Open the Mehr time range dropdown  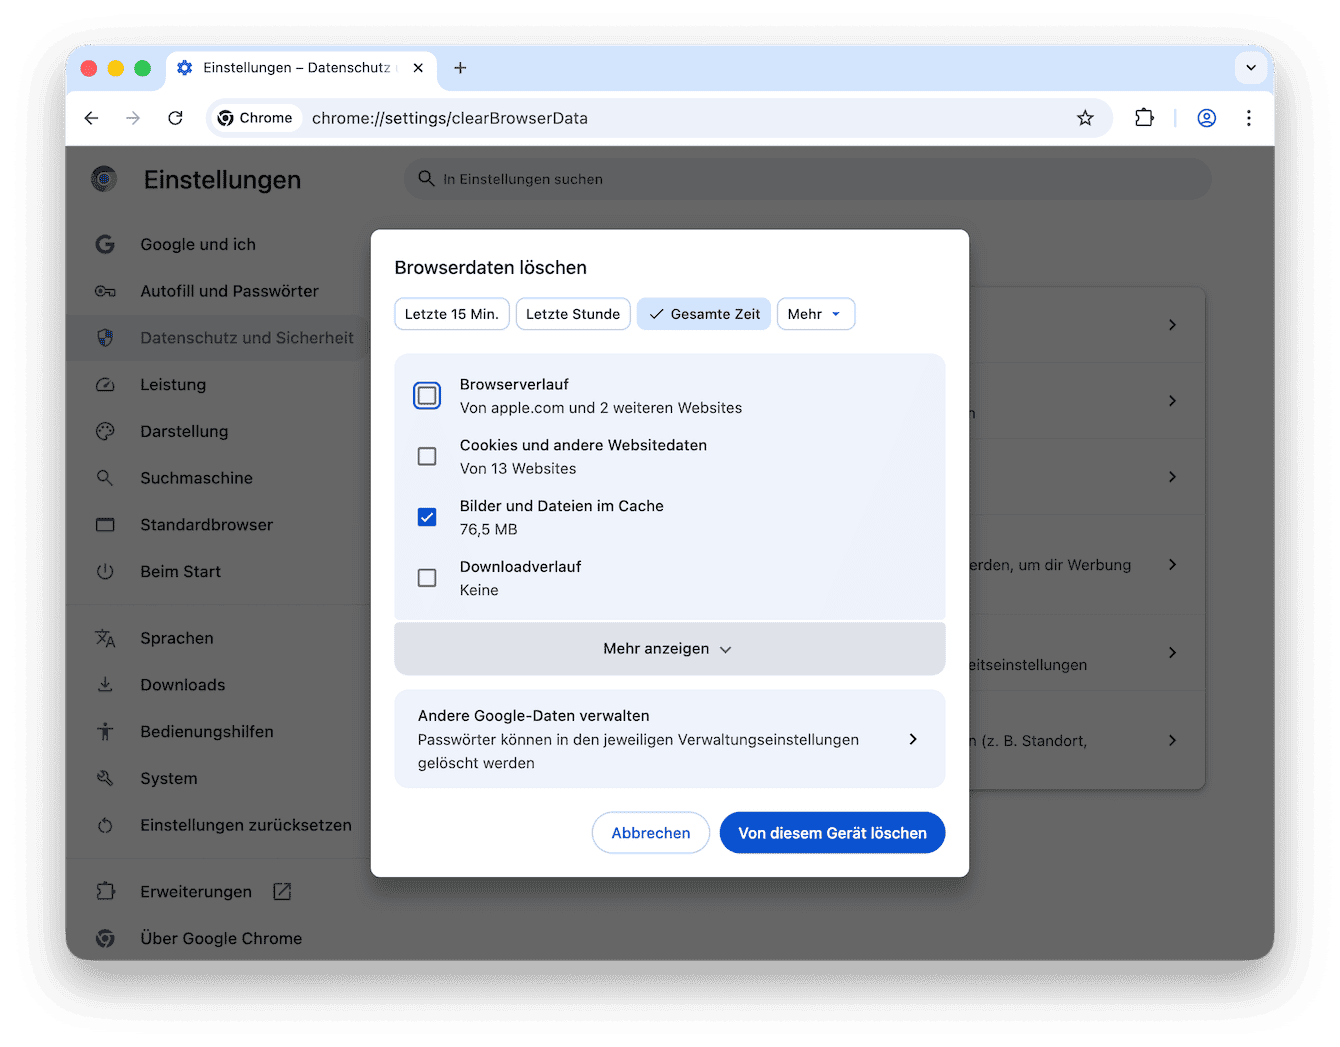[815, 314]
